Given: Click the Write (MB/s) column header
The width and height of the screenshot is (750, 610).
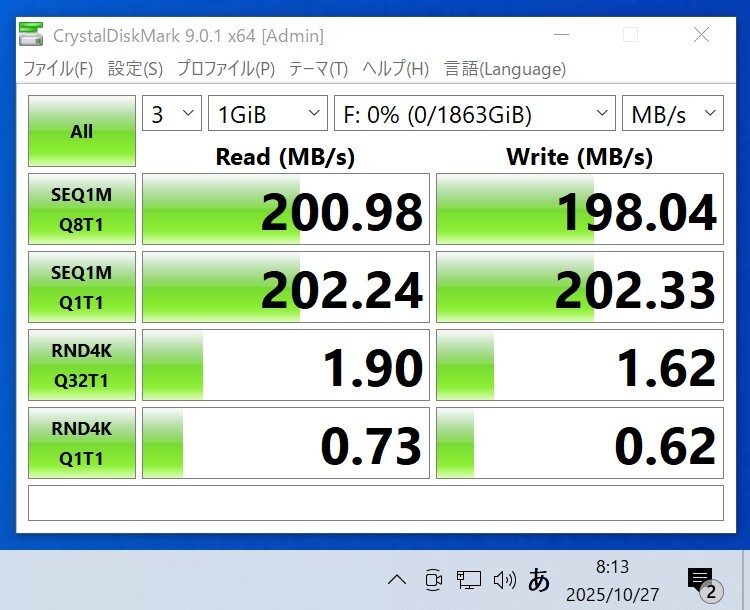Looking at the screenshot, I should pos(579,157).
